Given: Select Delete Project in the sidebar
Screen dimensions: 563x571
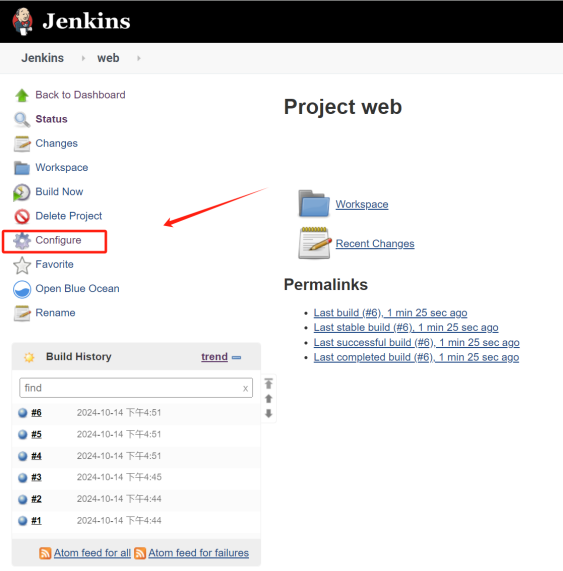Looking at the screenshot, I should coord(68,216).
